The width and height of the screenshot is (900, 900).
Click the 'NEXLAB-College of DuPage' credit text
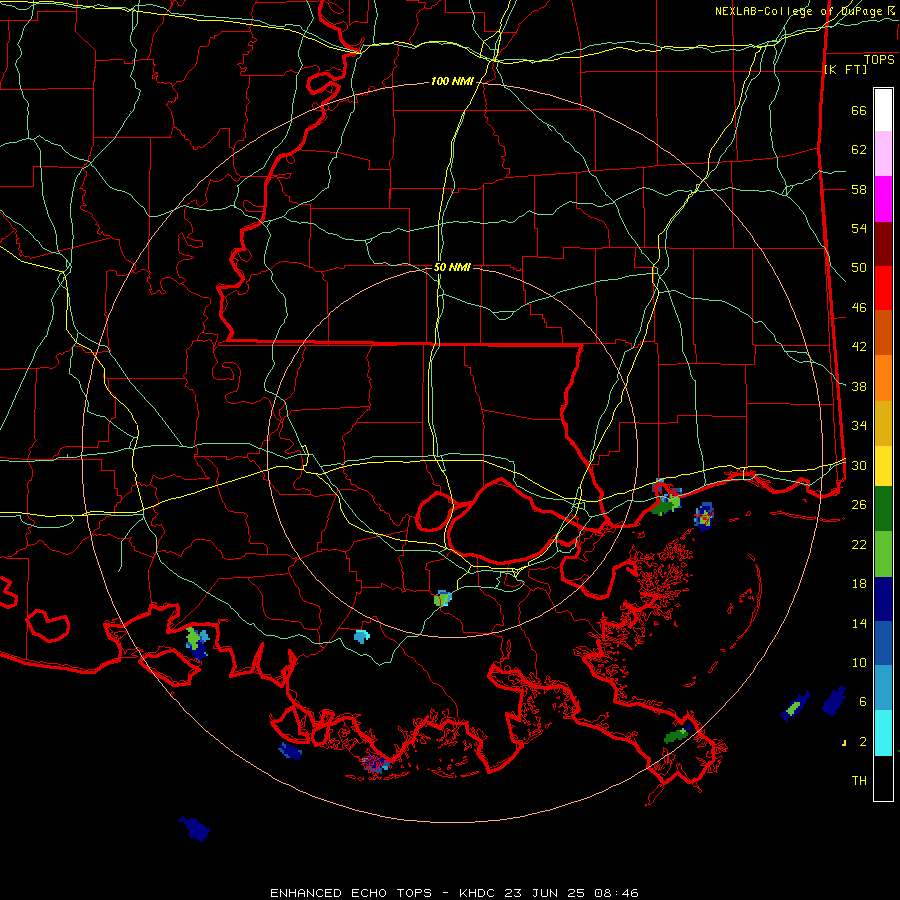[x=799, y=11]
